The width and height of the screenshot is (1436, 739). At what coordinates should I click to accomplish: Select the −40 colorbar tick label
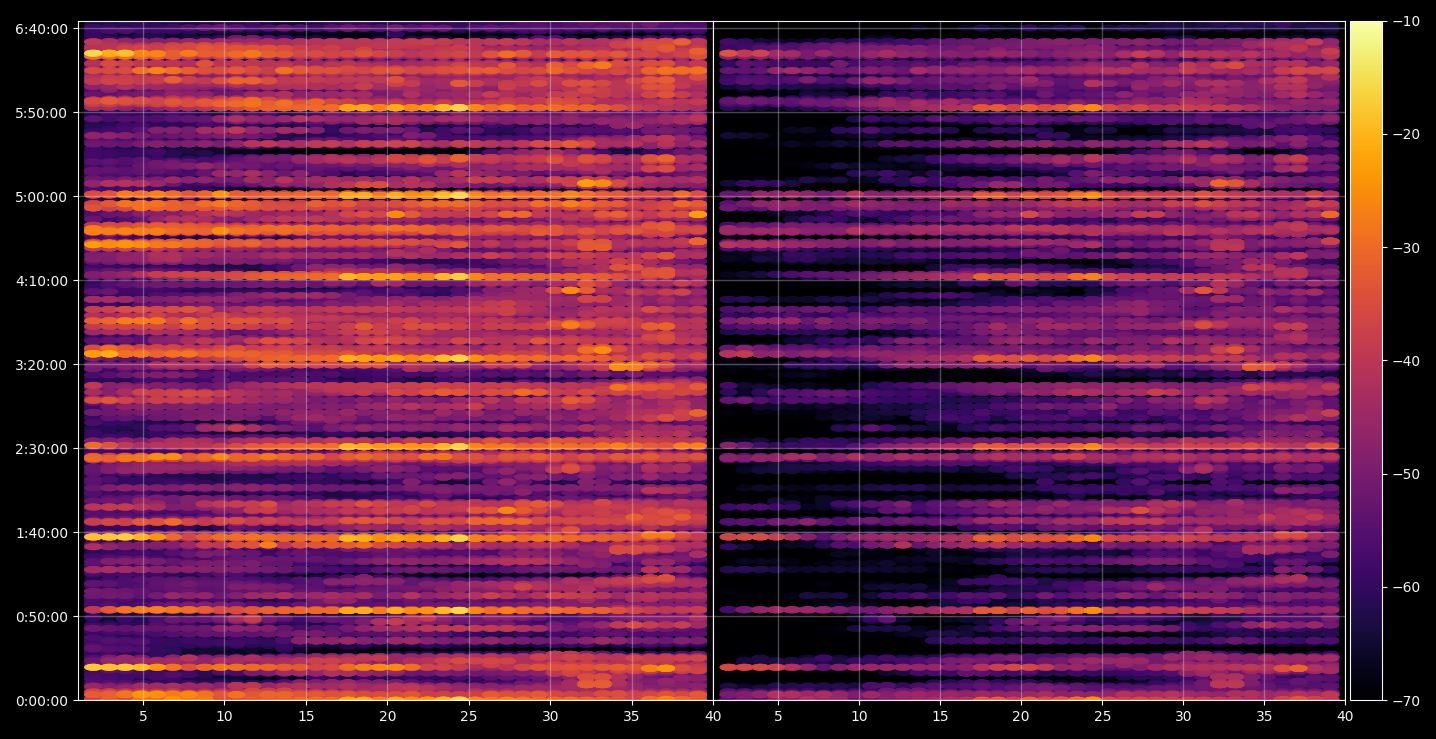(1406, 361)
